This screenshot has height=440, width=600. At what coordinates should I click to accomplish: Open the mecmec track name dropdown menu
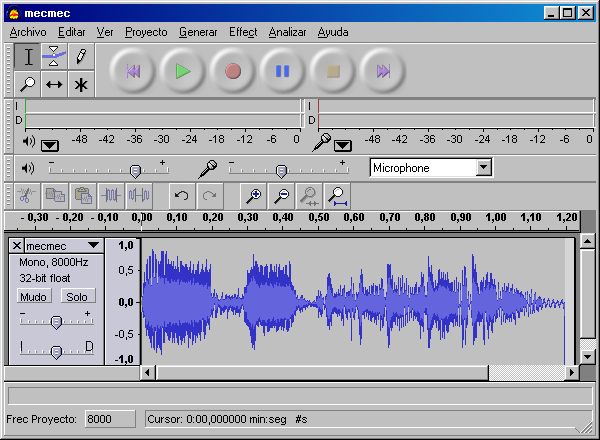point(93,245)
